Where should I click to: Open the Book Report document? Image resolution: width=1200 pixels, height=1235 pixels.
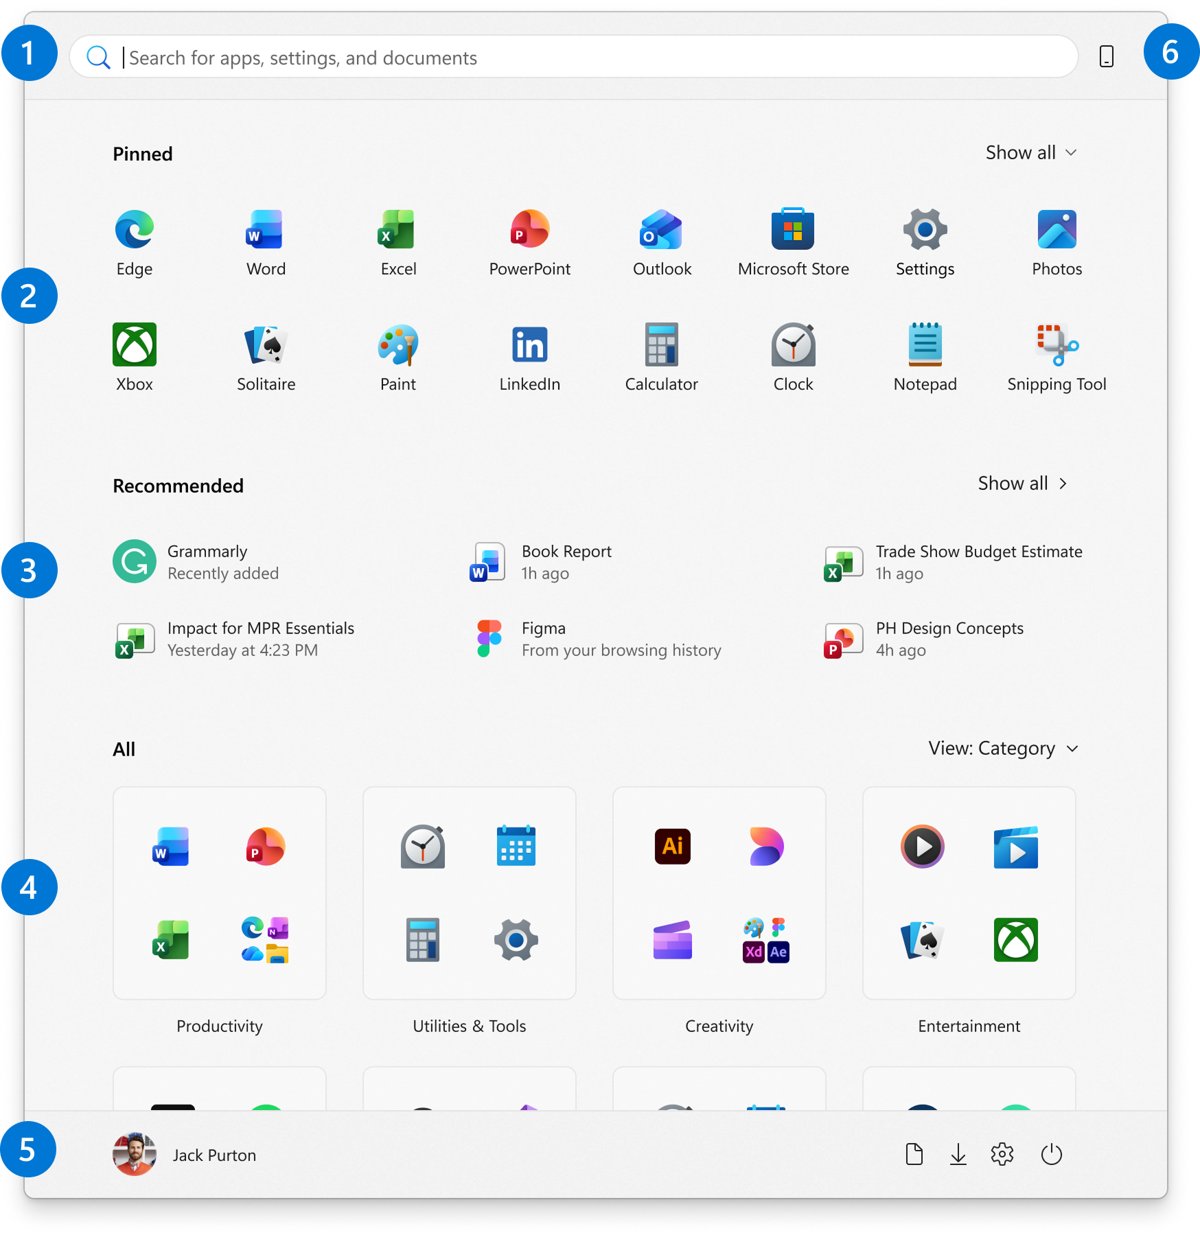tap(542, 562)
